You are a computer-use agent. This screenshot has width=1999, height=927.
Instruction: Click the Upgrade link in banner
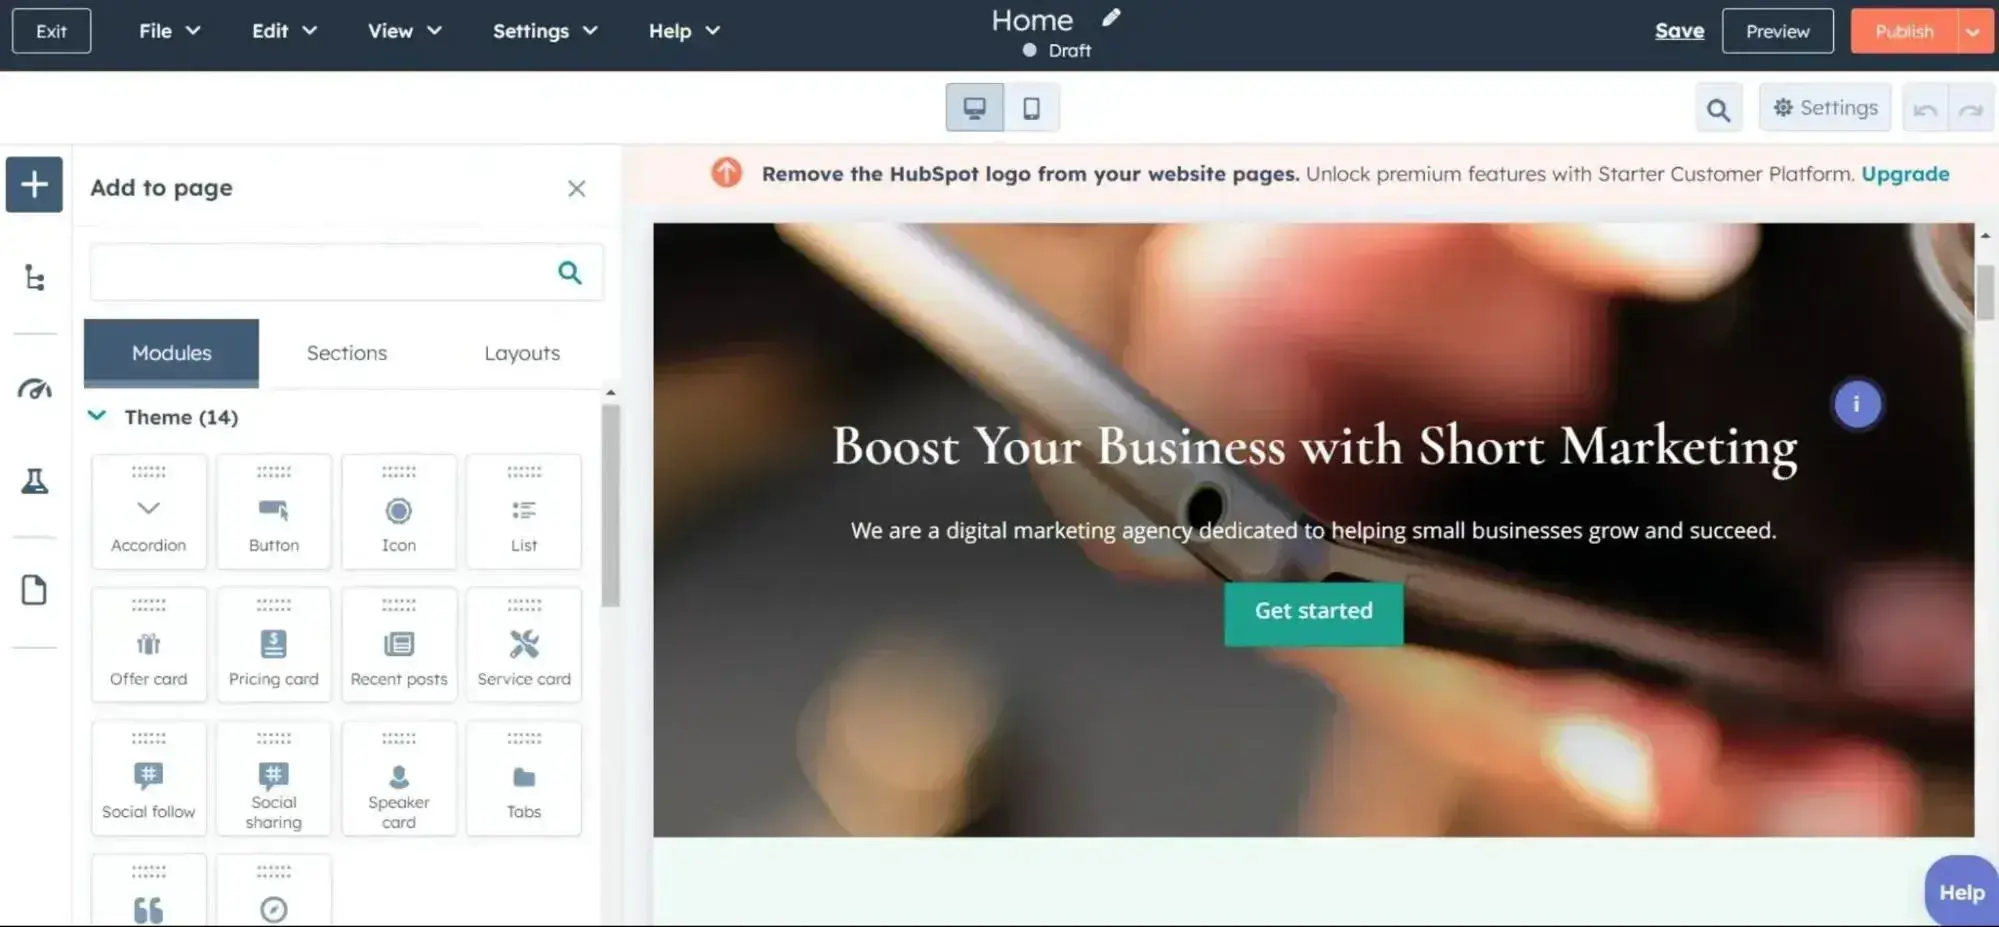coord(1903,173)
